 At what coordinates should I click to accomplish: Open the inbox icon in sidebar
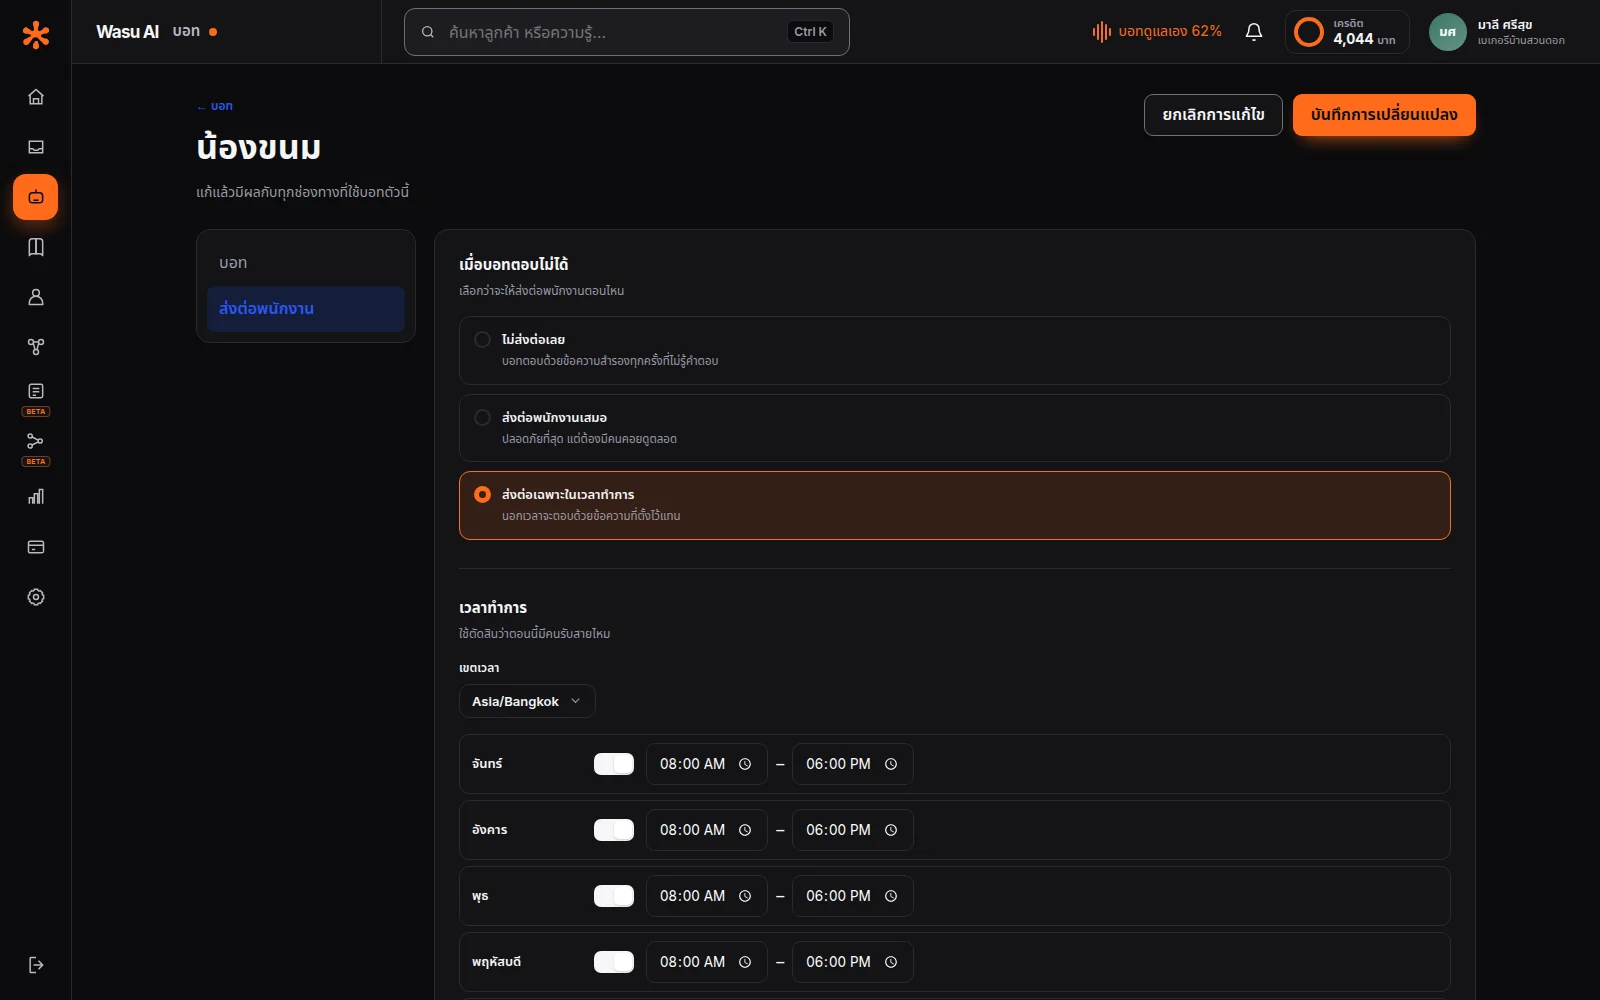36,147
